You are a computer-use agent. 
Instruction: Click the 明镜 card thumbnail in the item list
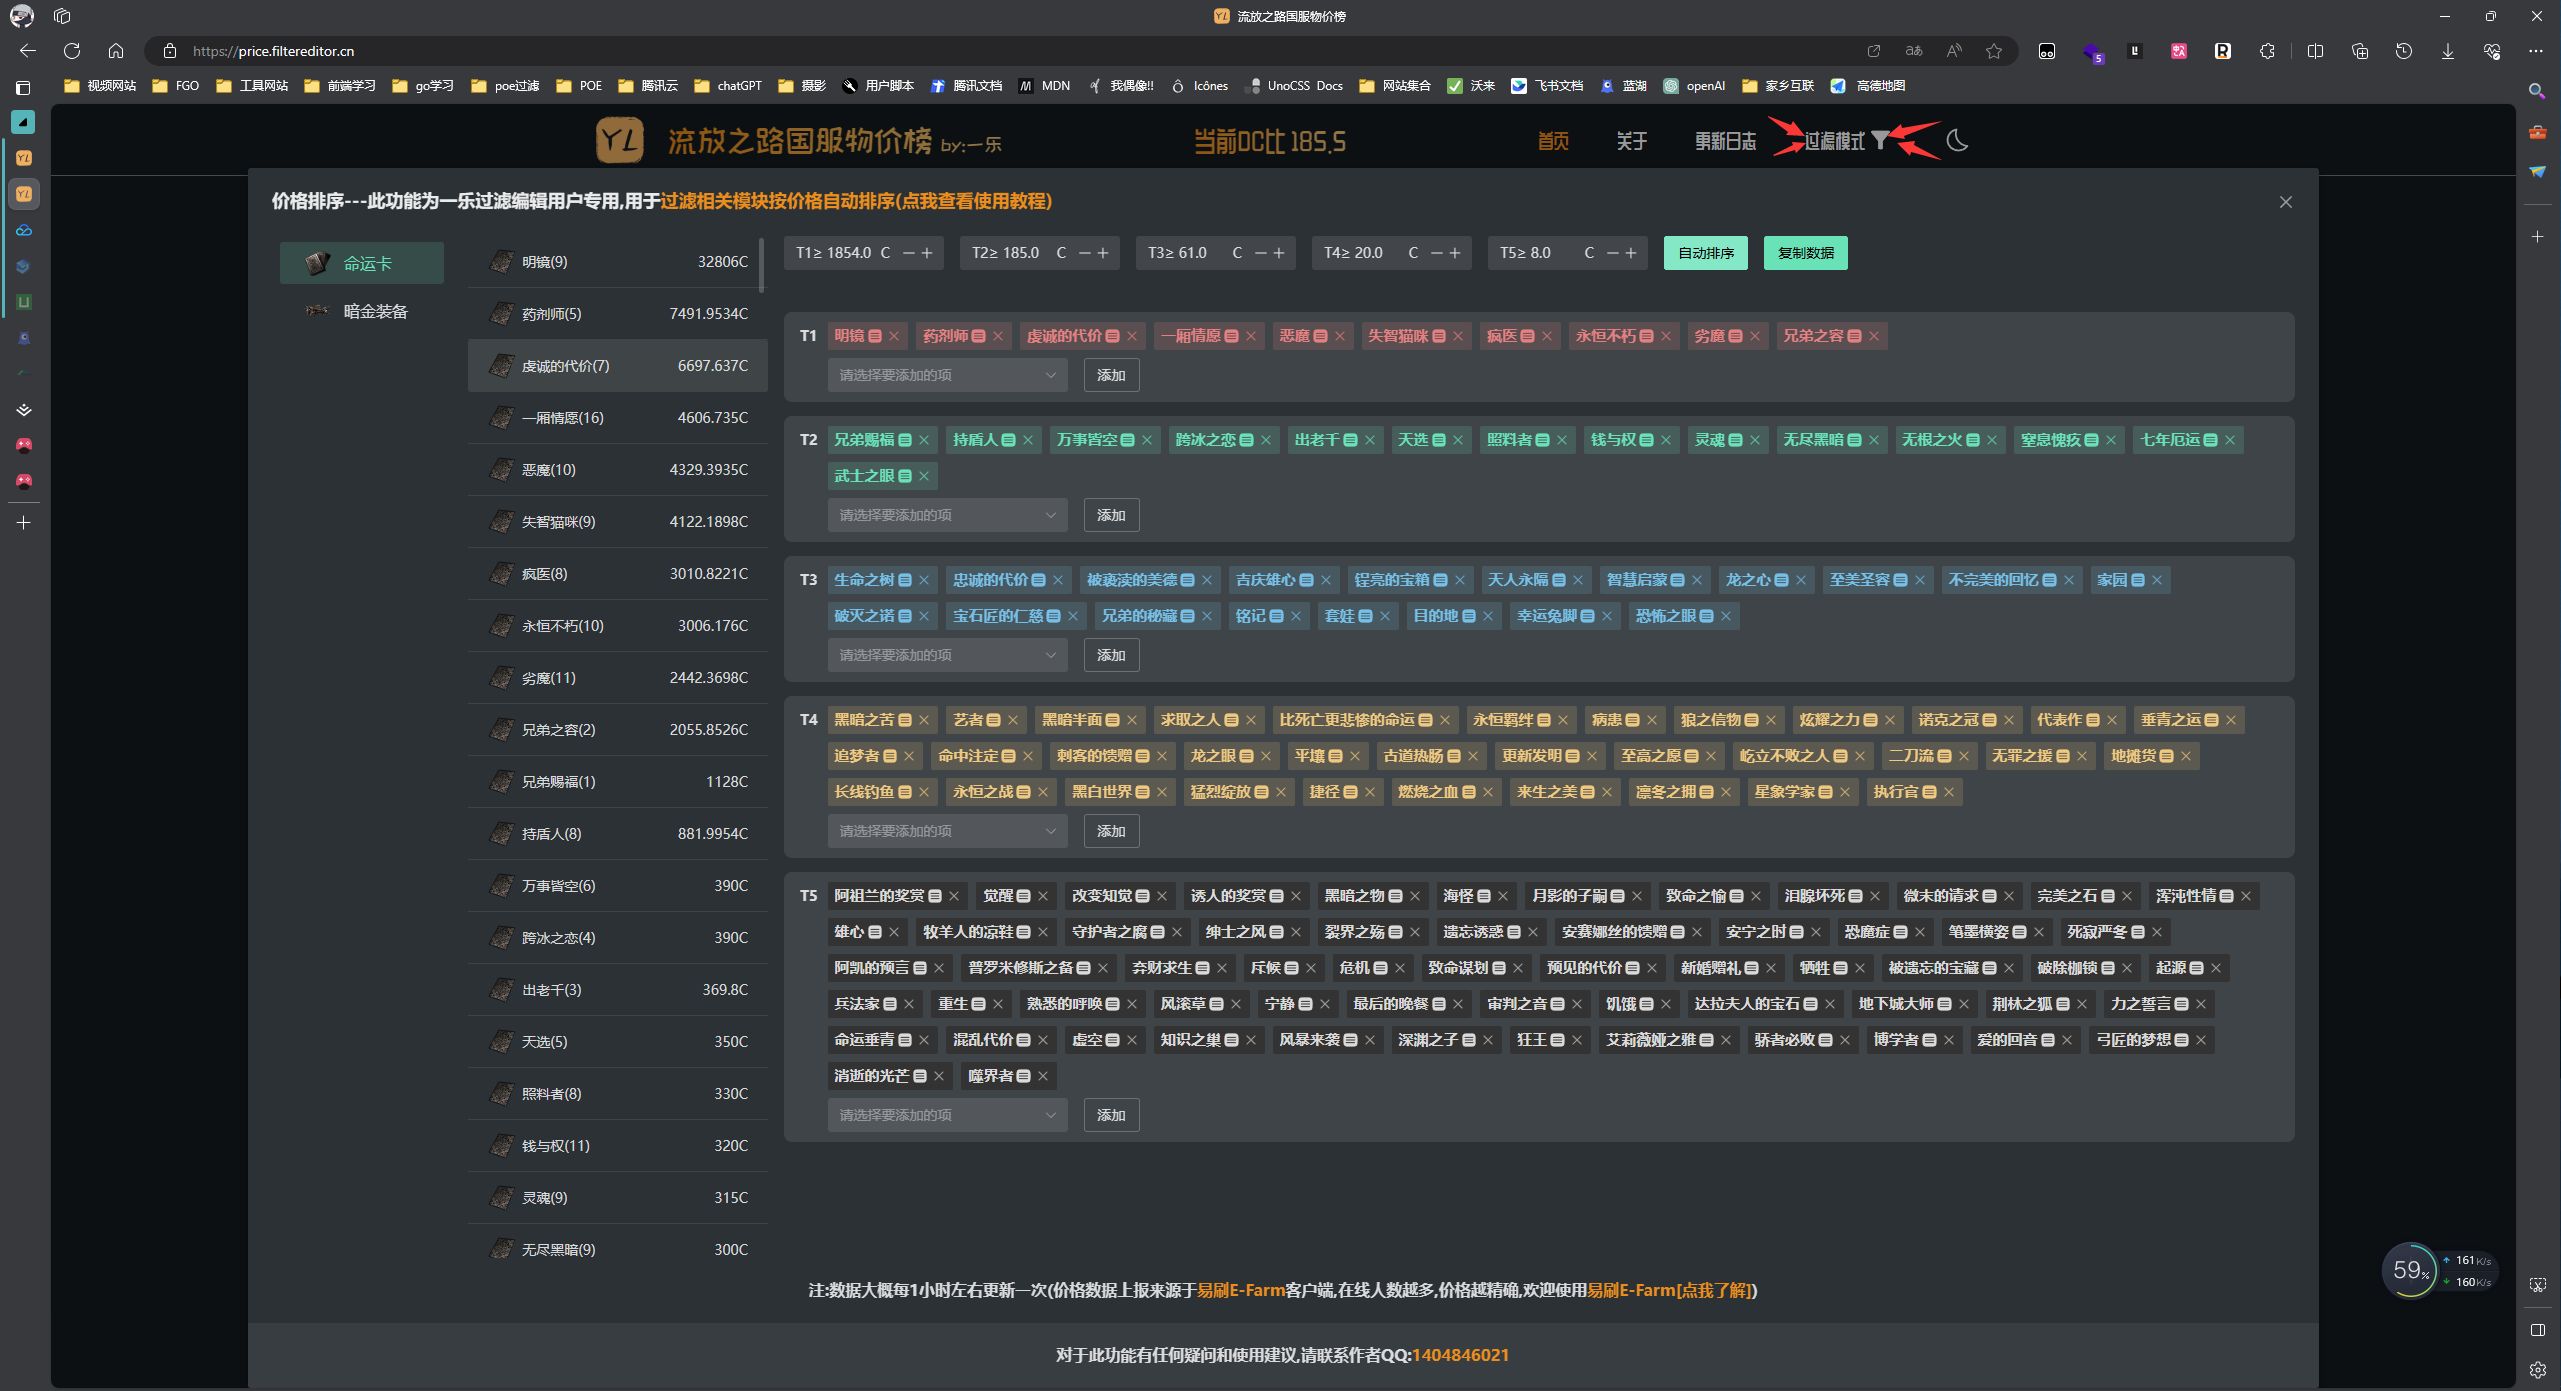[502, 261]
